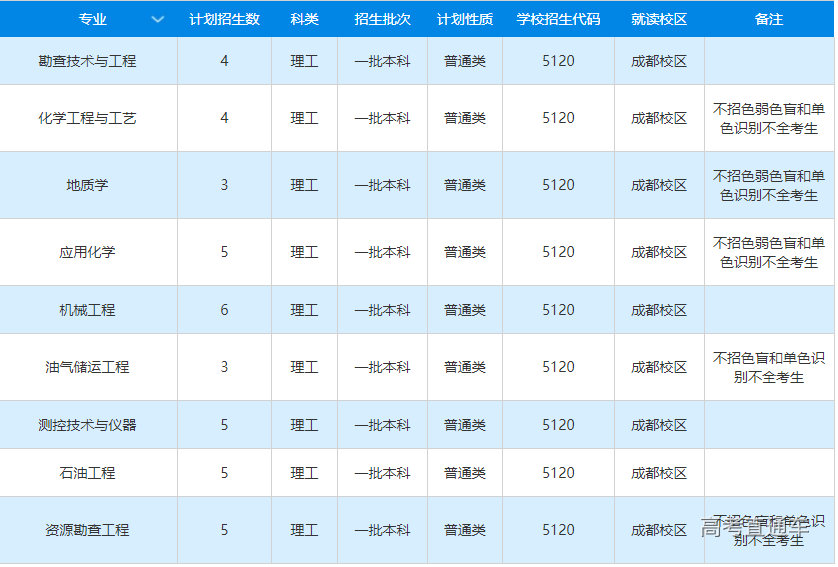Select the 科类 column header
838x567 pixels.
(x=304, y=19)
